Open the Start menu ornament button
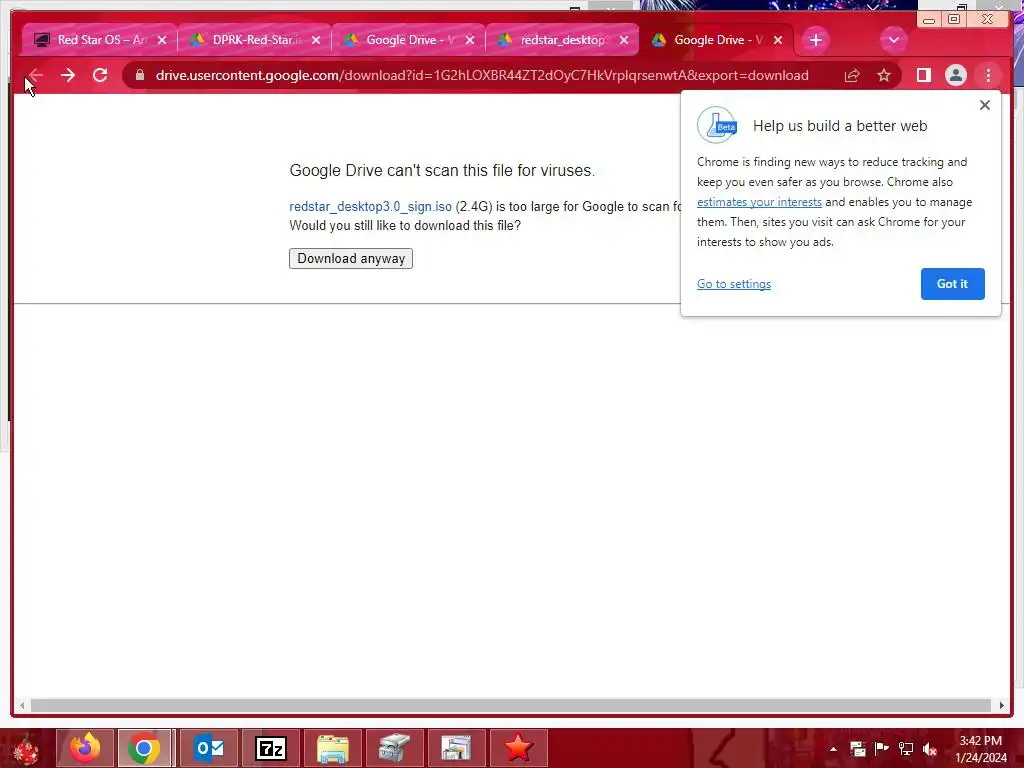The height and width of the screenshot is (768, 1024). pos(26,748)
